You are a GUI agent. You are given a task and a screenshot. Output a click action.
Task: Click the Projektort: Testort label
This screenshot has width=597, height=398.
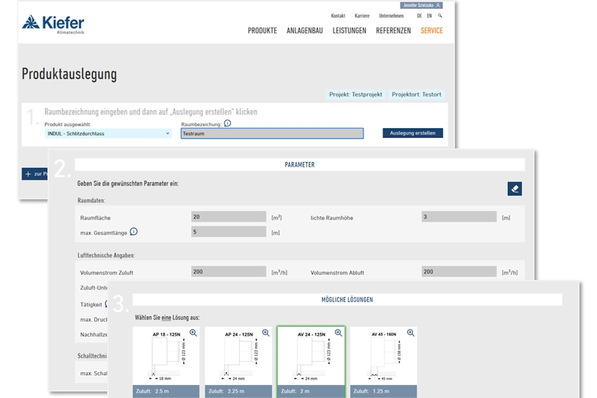(x=417, y=94)
